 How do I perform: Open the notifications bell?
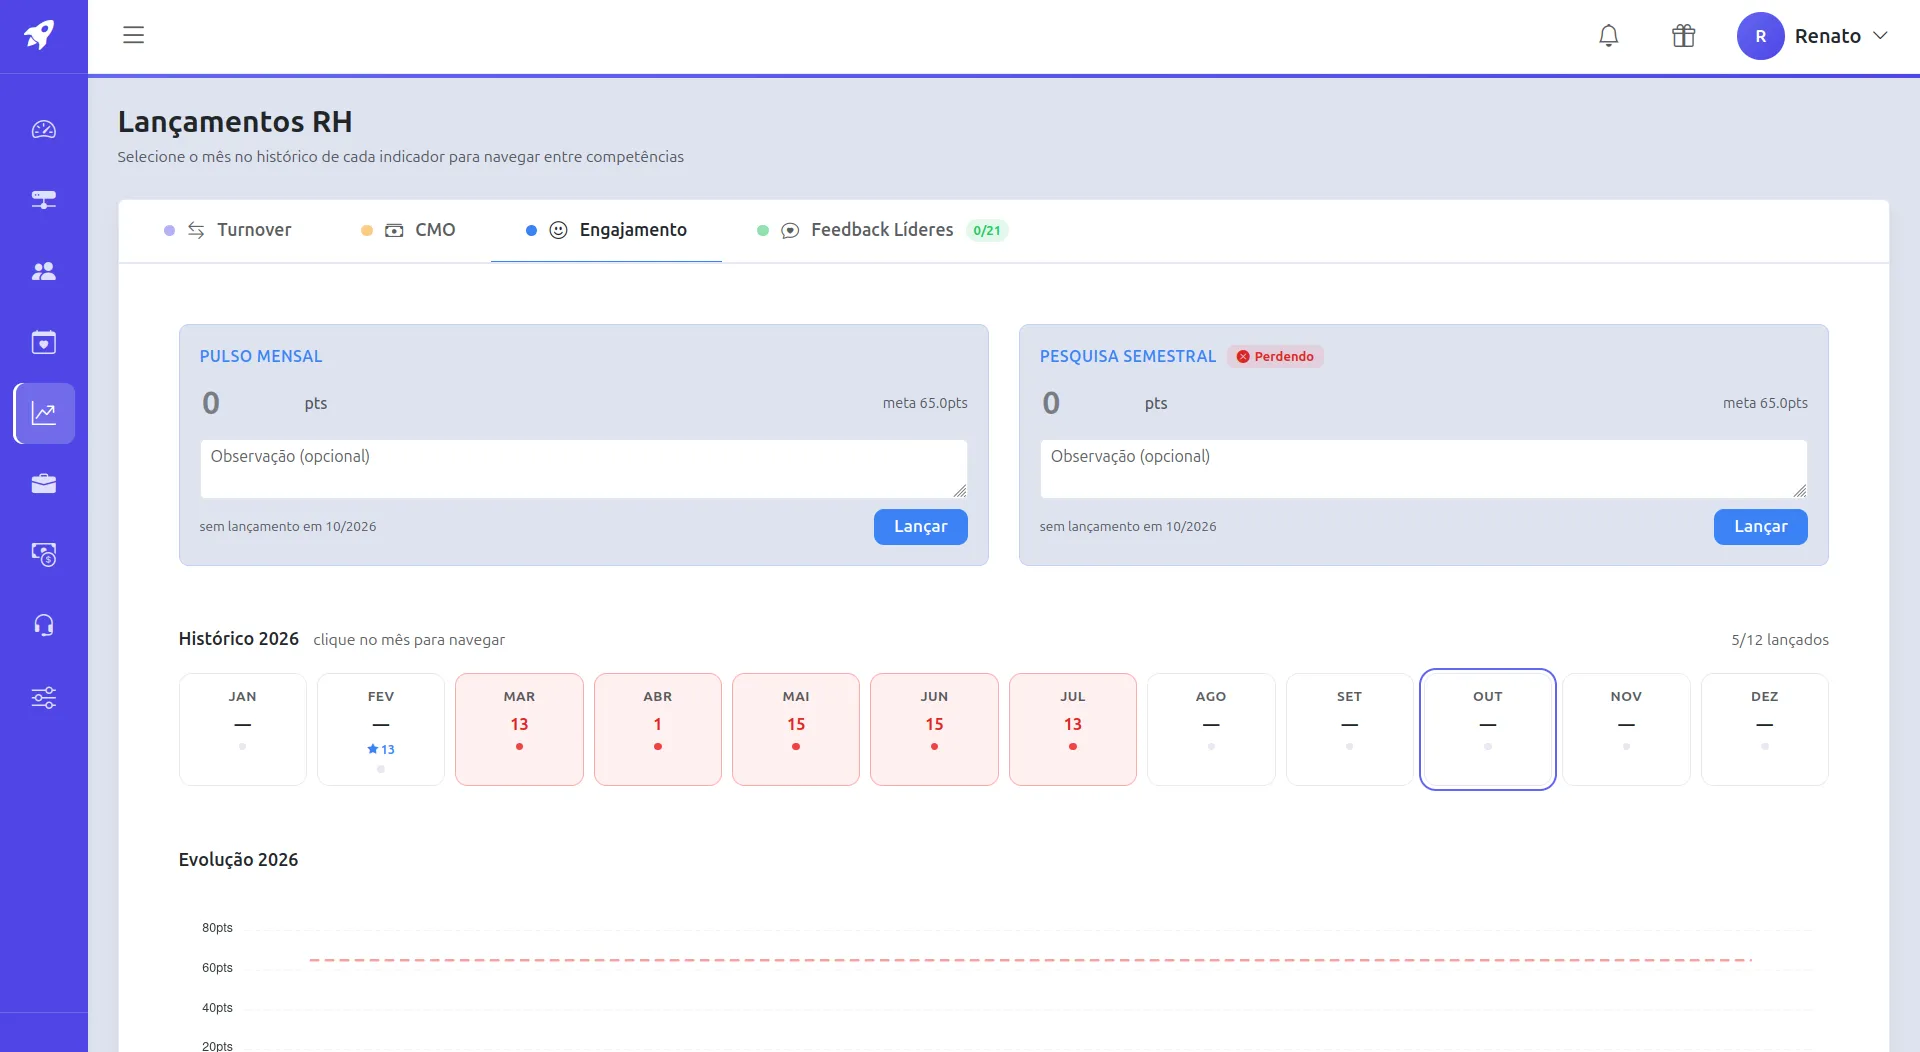click(x=1608, y=36)
